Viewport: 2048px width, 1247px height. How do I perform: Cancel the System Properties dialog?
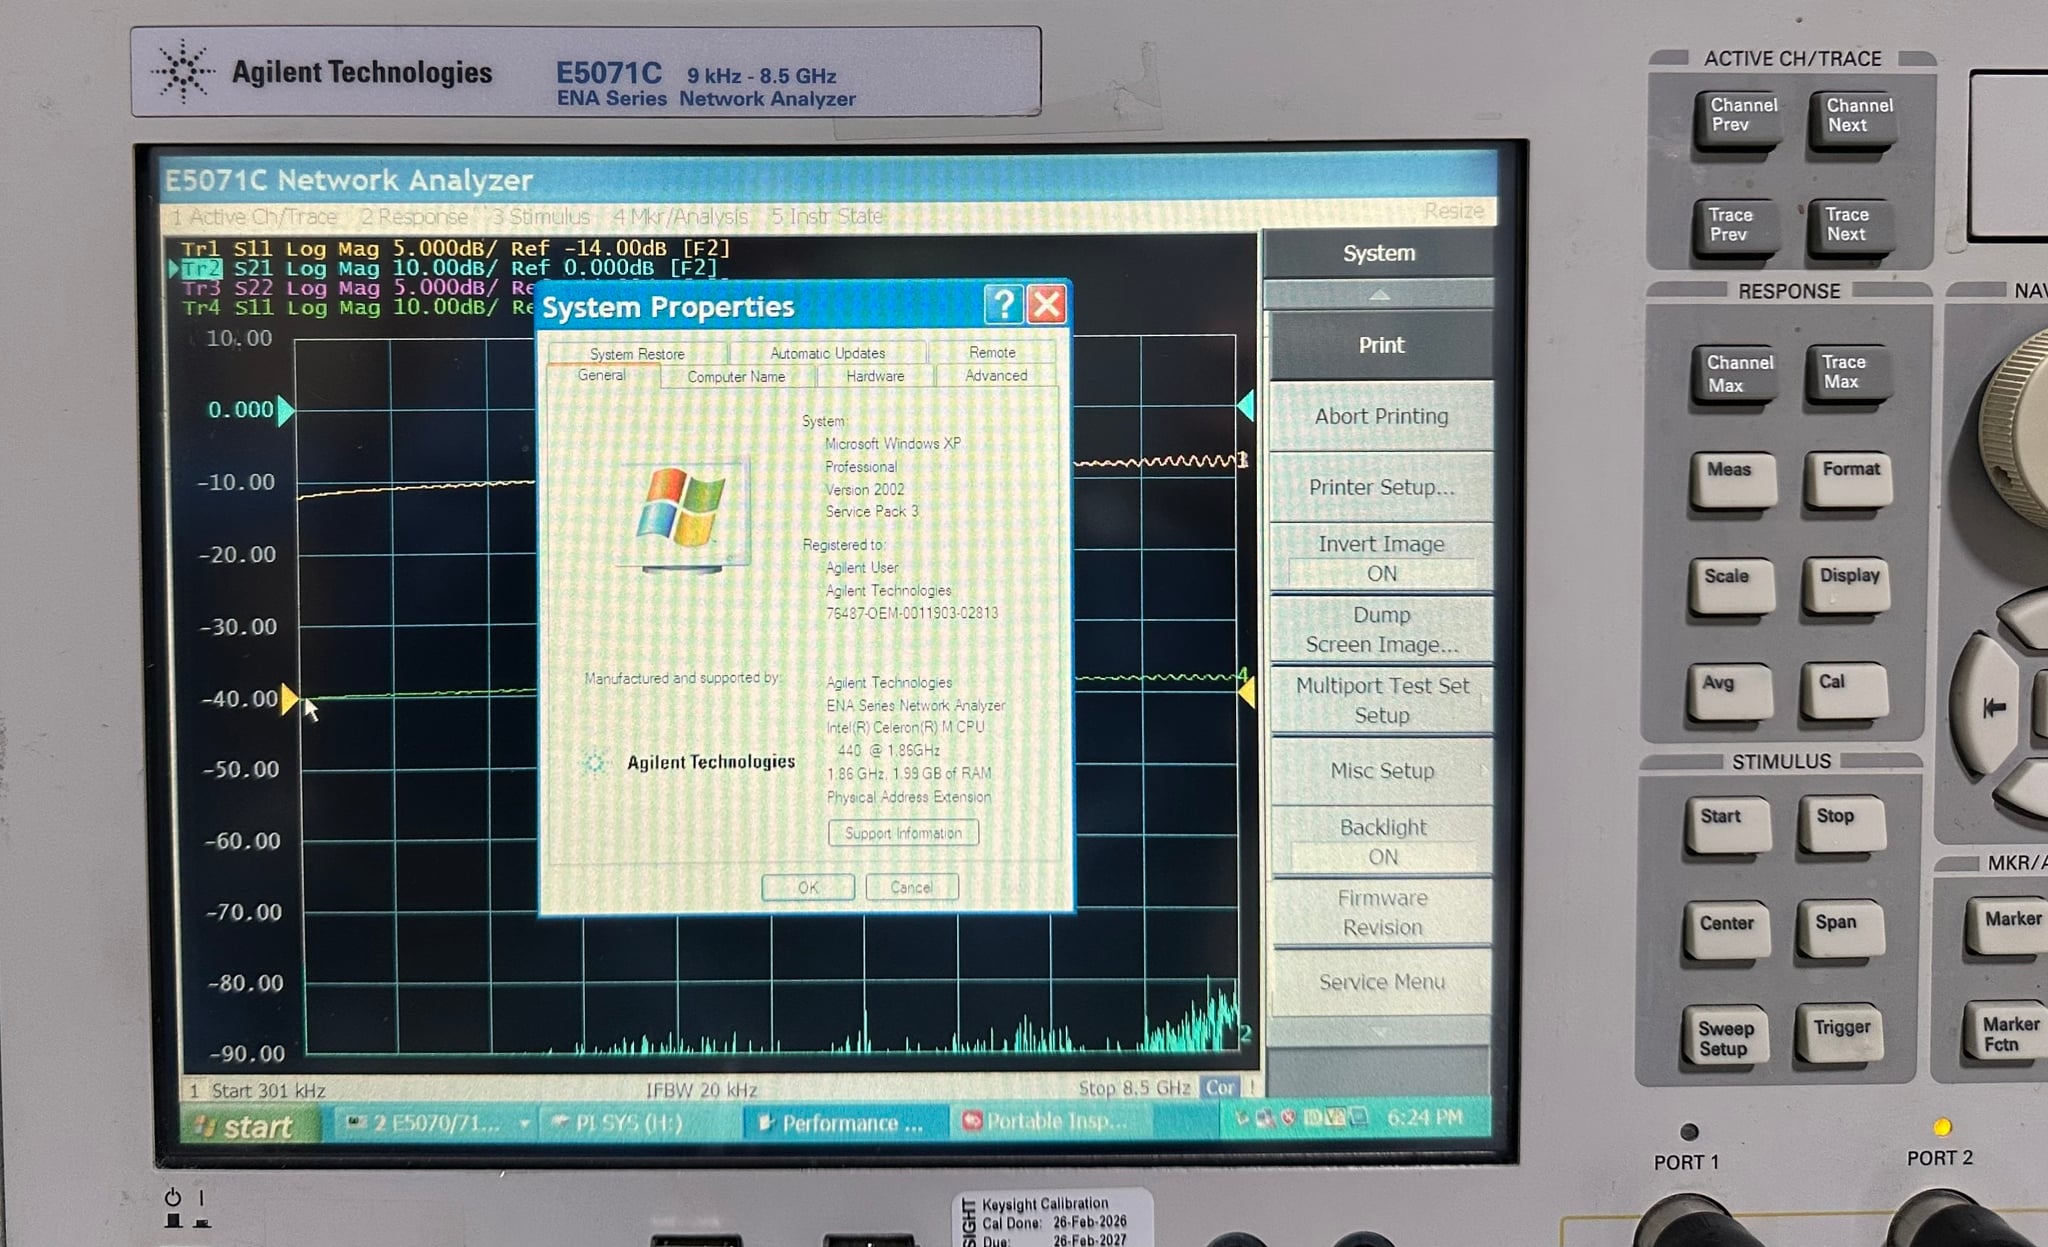(911, 887)
